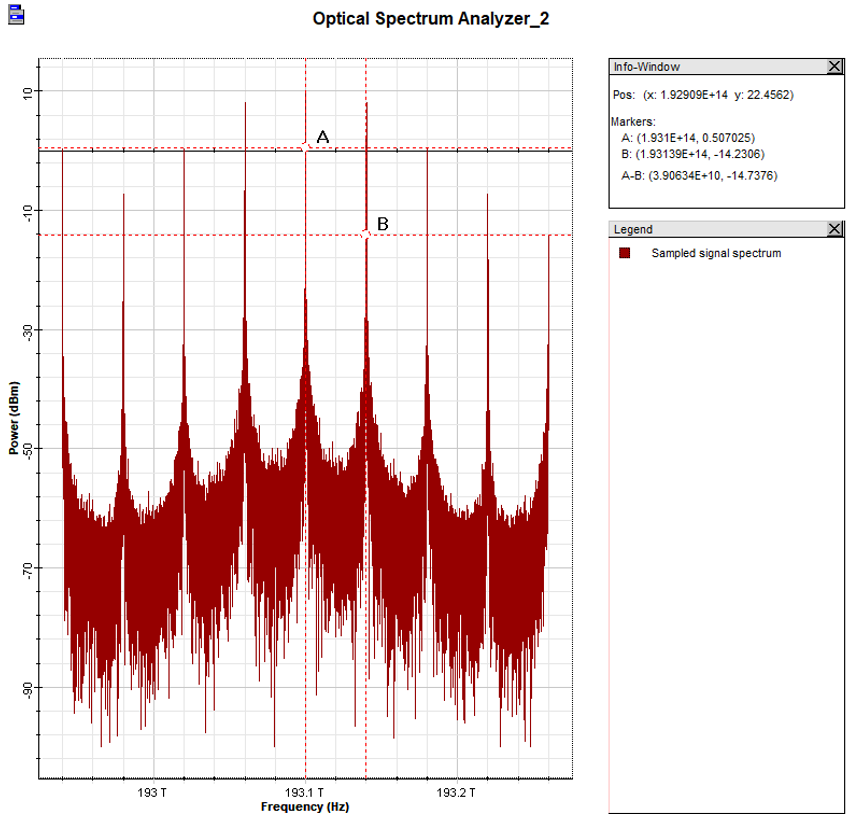Click the dark red legend color swatch
The width and height of the screenshot is (850, 820).
(625, 254)
